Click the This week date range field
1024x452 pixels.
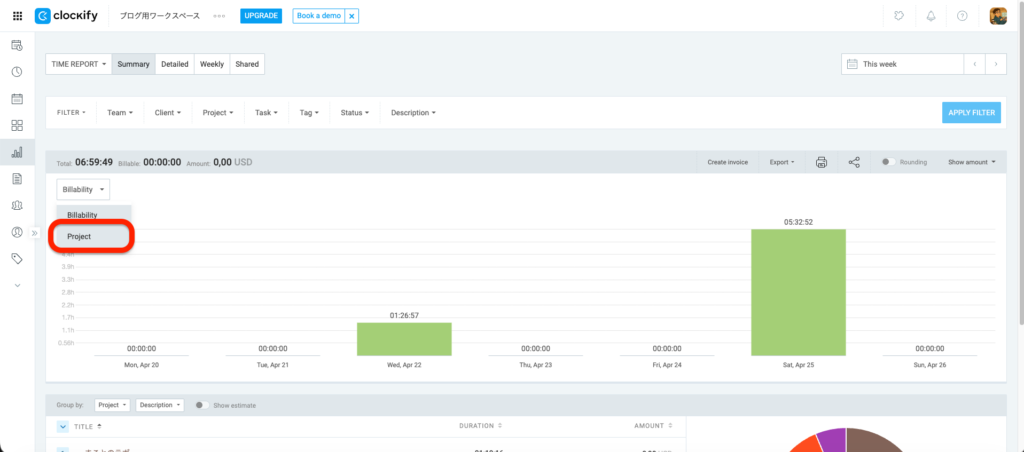900,64
